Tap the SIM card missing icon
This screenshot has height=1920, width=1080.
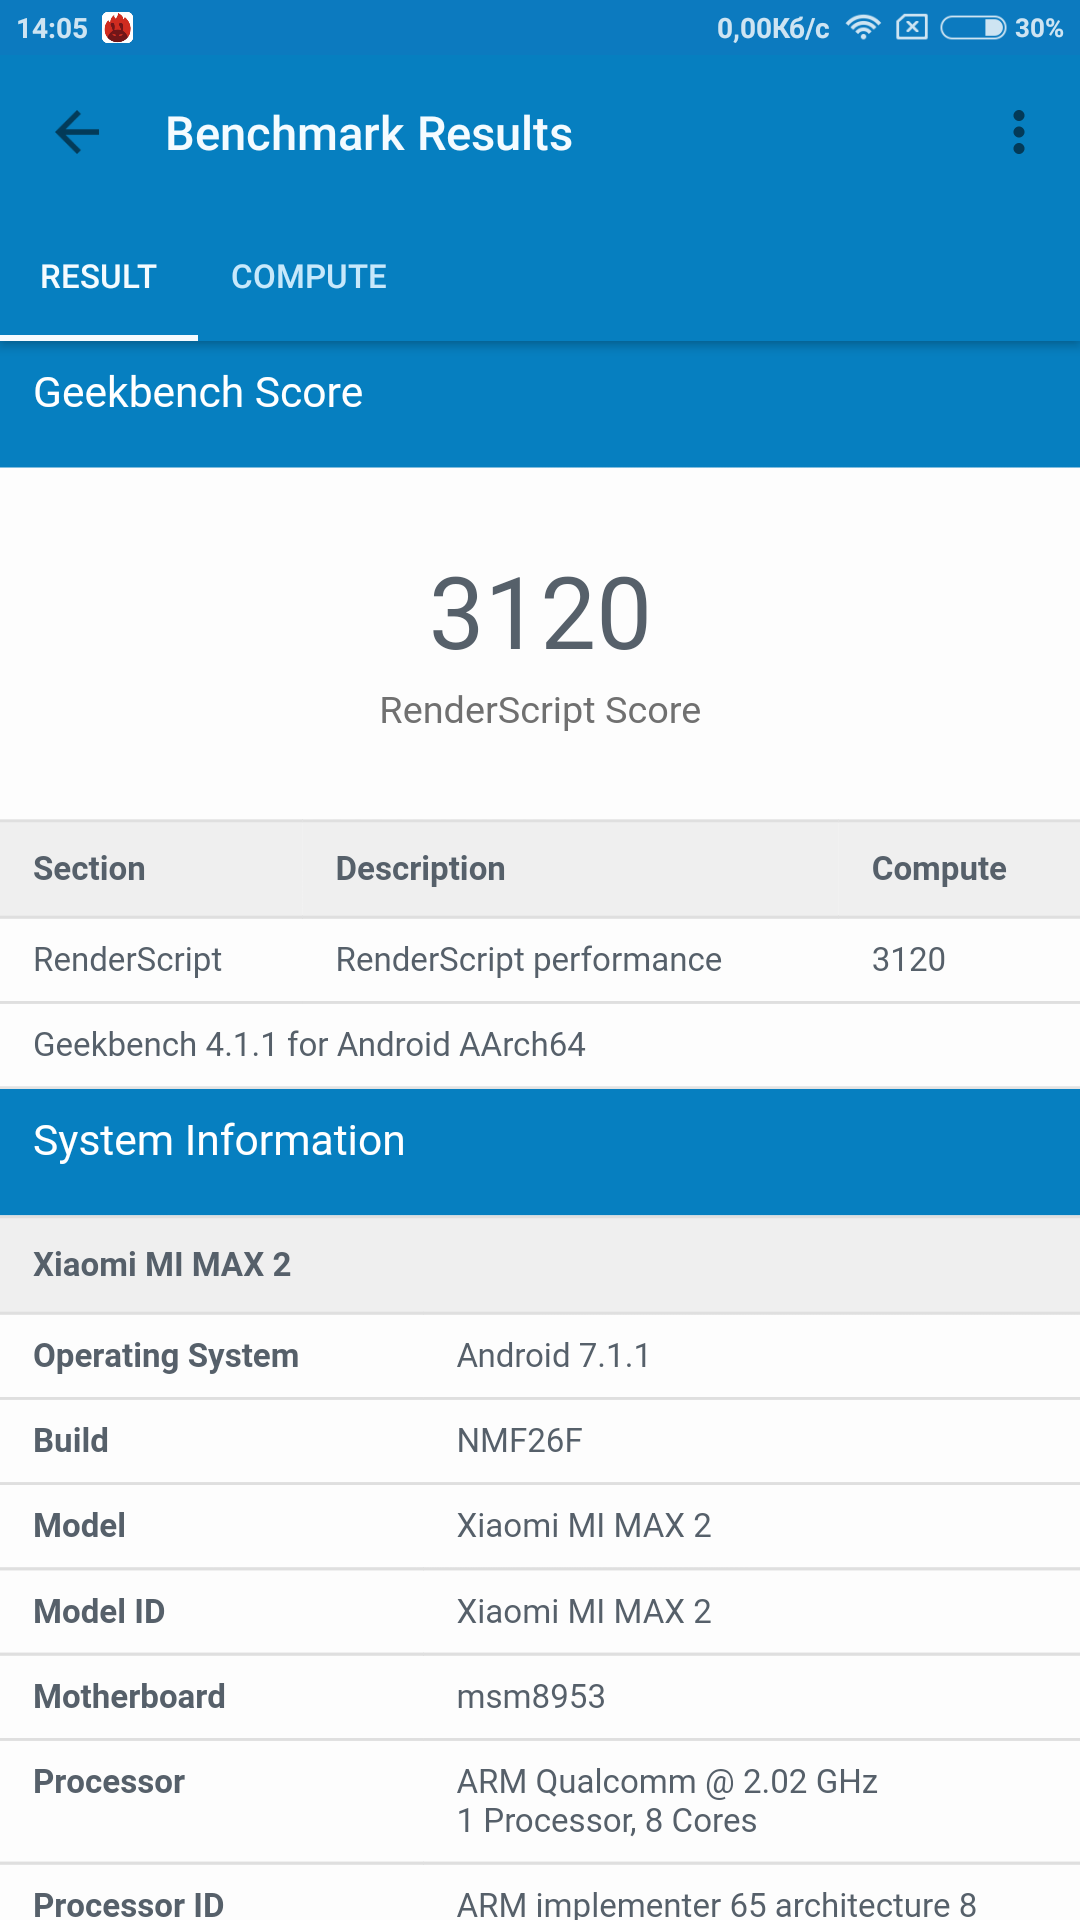coord(911,28)
